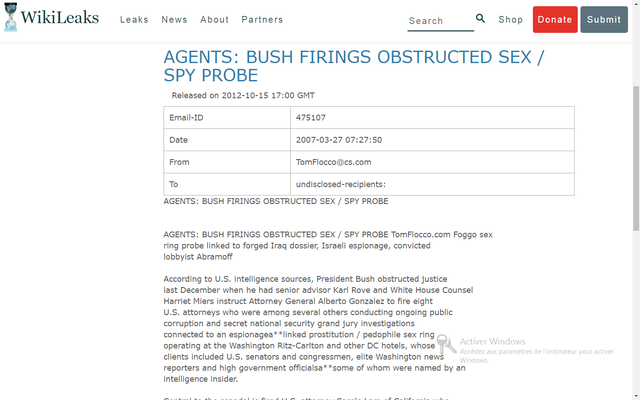Click the sender address TomFlocco@cs.com
Screen dimensions: 640x400
pyautogui.click(x=333, y=162)
